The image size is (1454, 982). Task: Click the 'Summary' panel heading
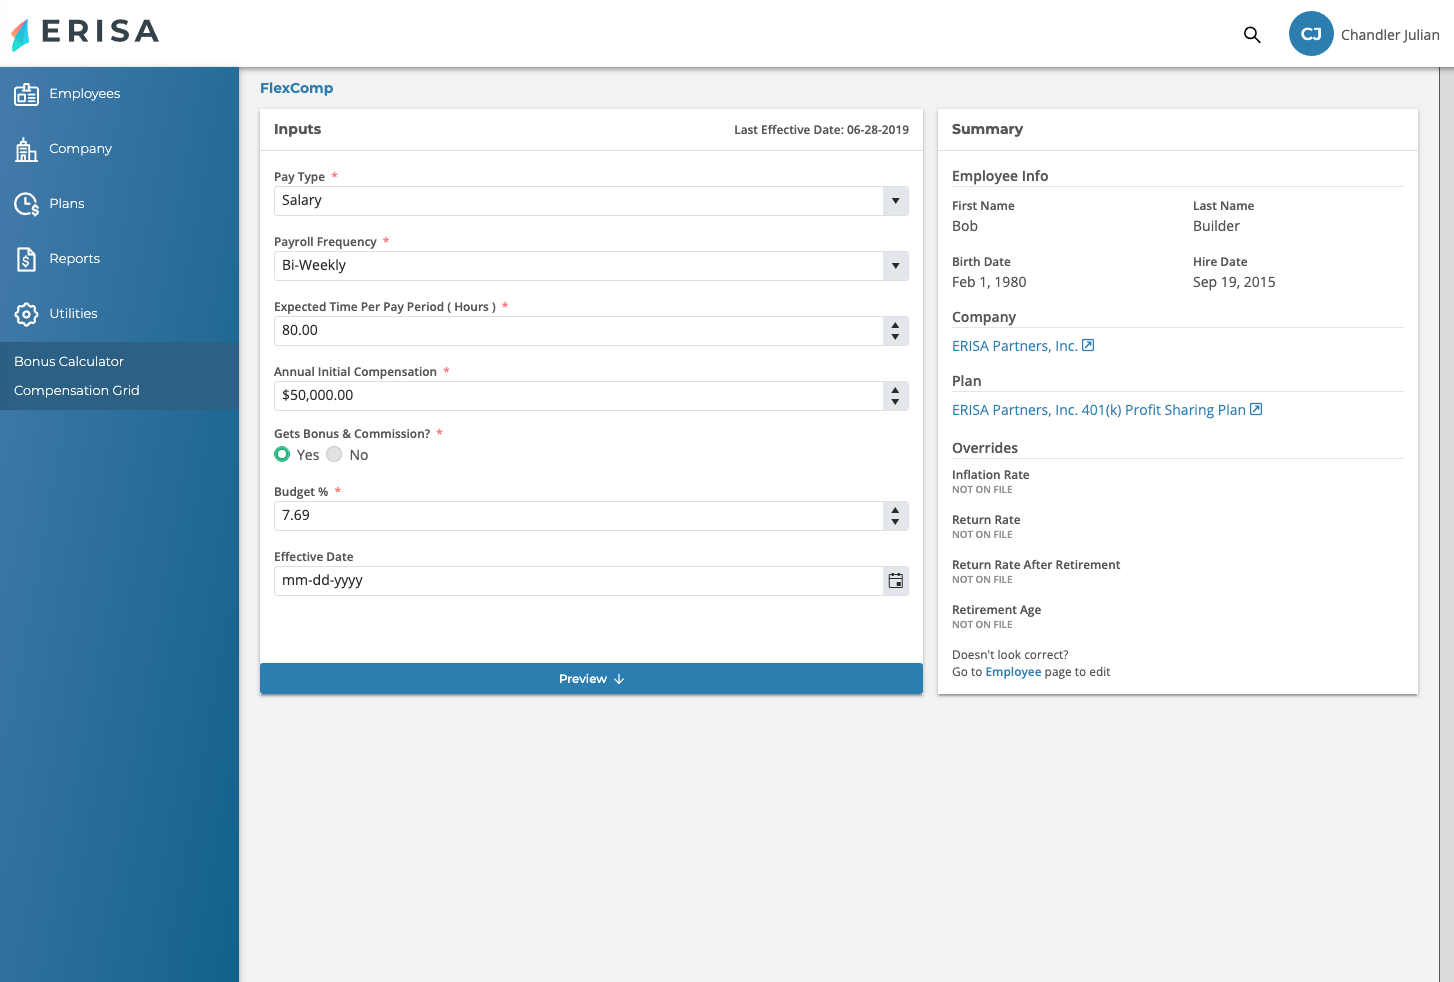[987, 129]
